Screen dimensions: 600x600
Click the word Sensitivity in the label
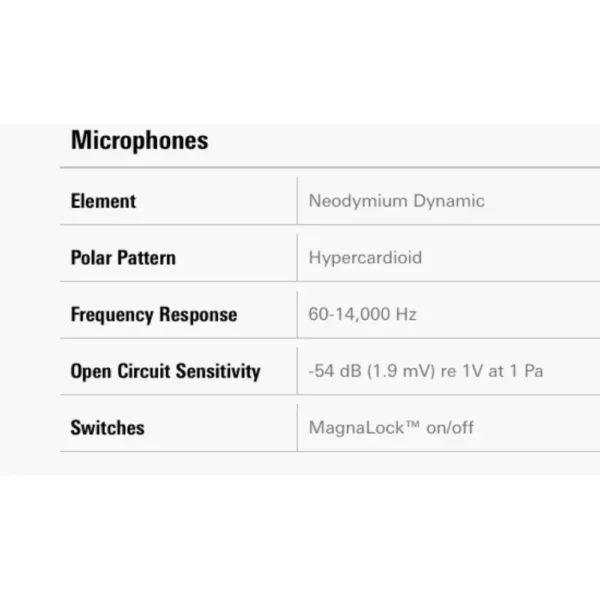218,371
